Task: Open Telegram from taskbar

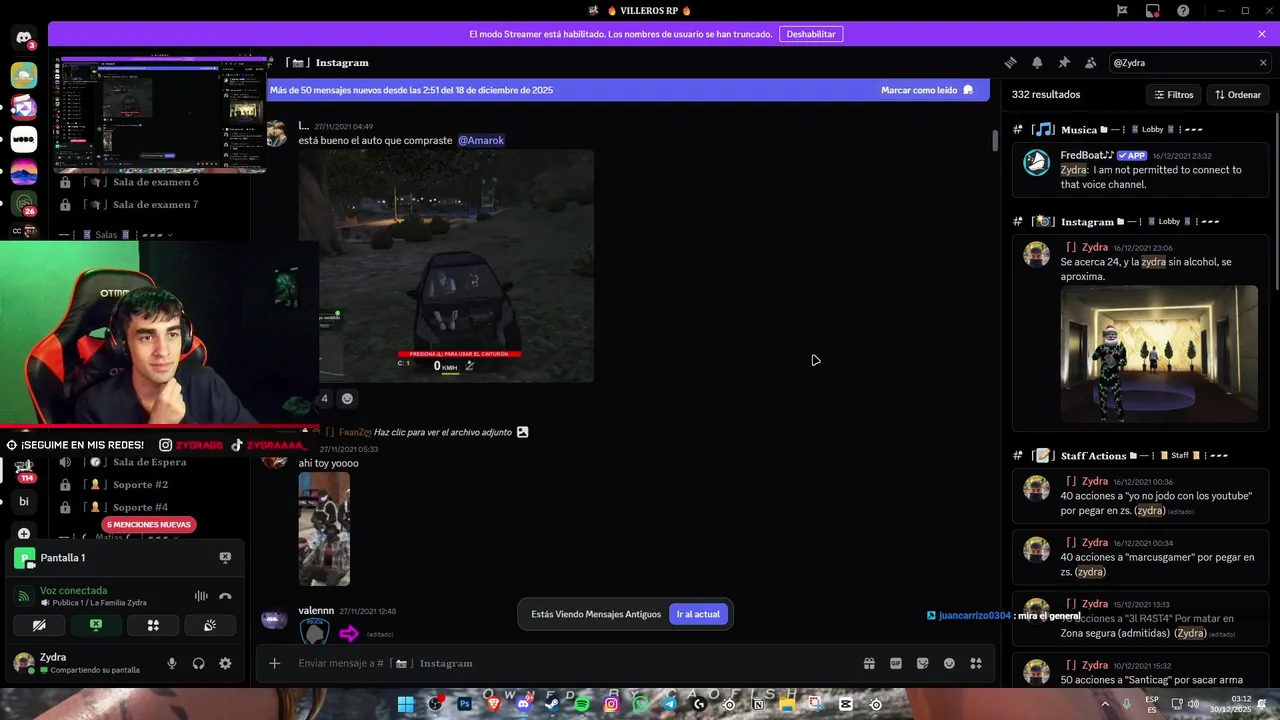Action: 670,704
